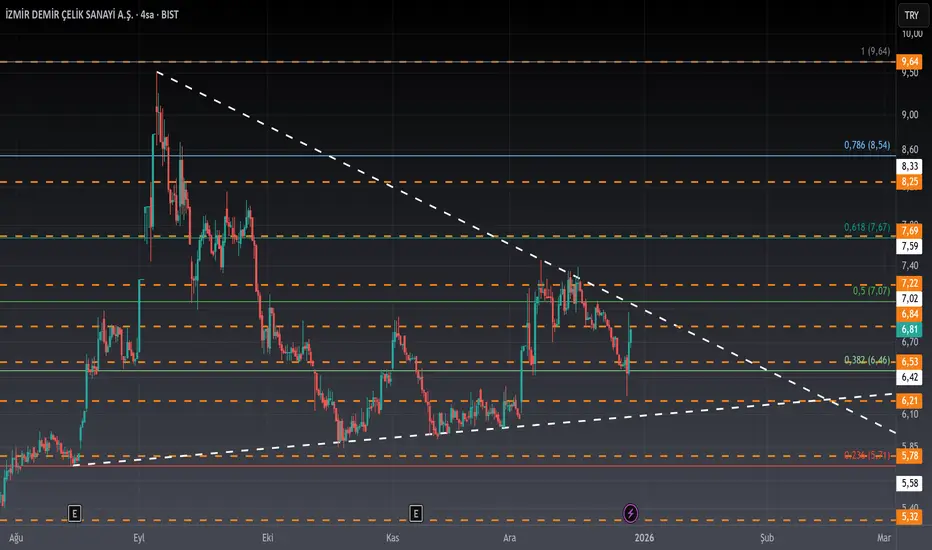Click the Kas date label on time axis
This screenshot has width=932, height=550.
tap(392, 538)
